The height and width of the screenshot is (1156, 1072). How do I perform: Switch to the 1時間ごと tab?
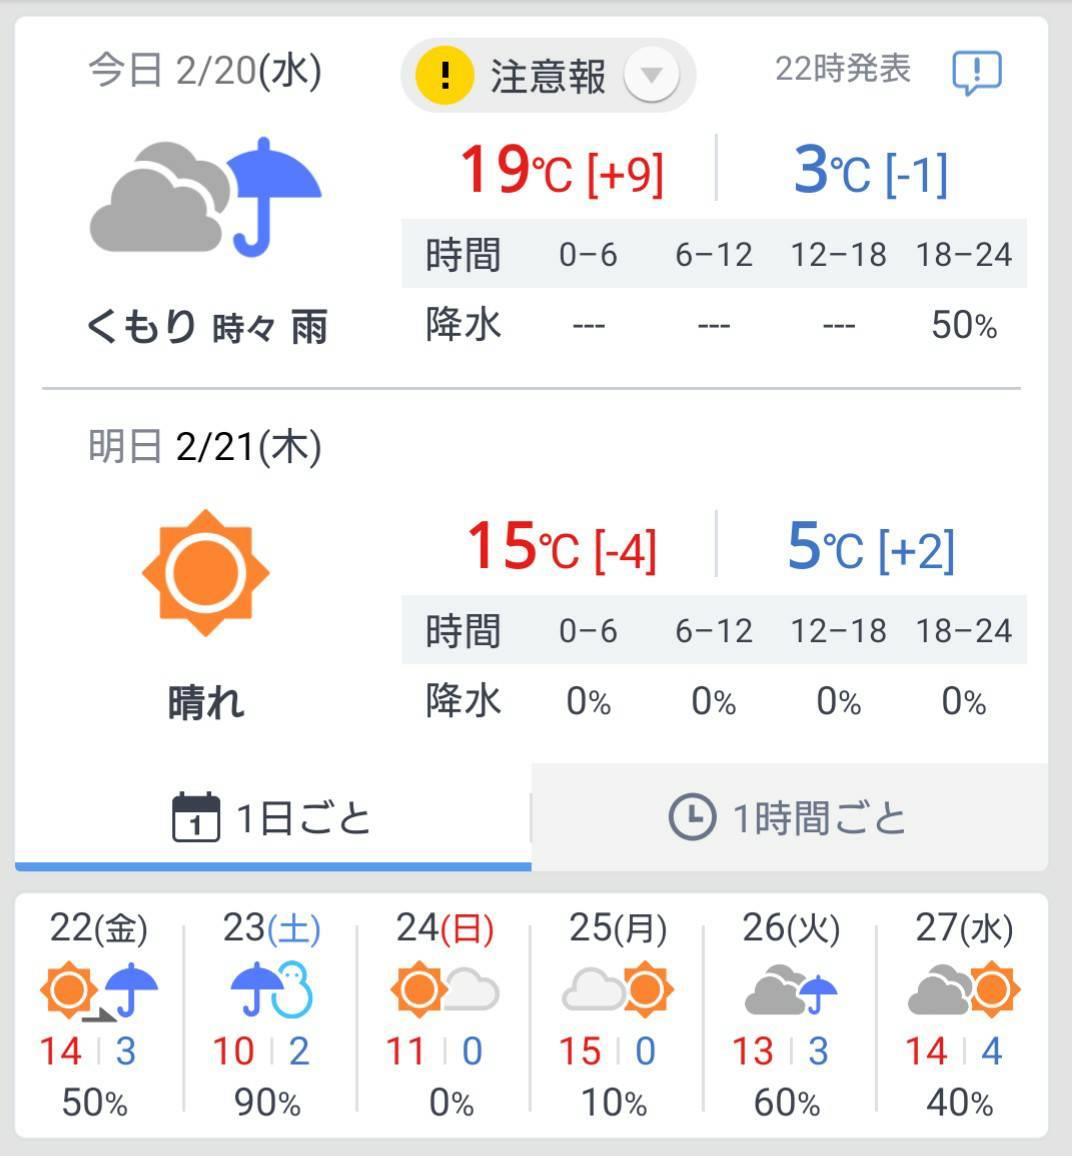[790, 818]
